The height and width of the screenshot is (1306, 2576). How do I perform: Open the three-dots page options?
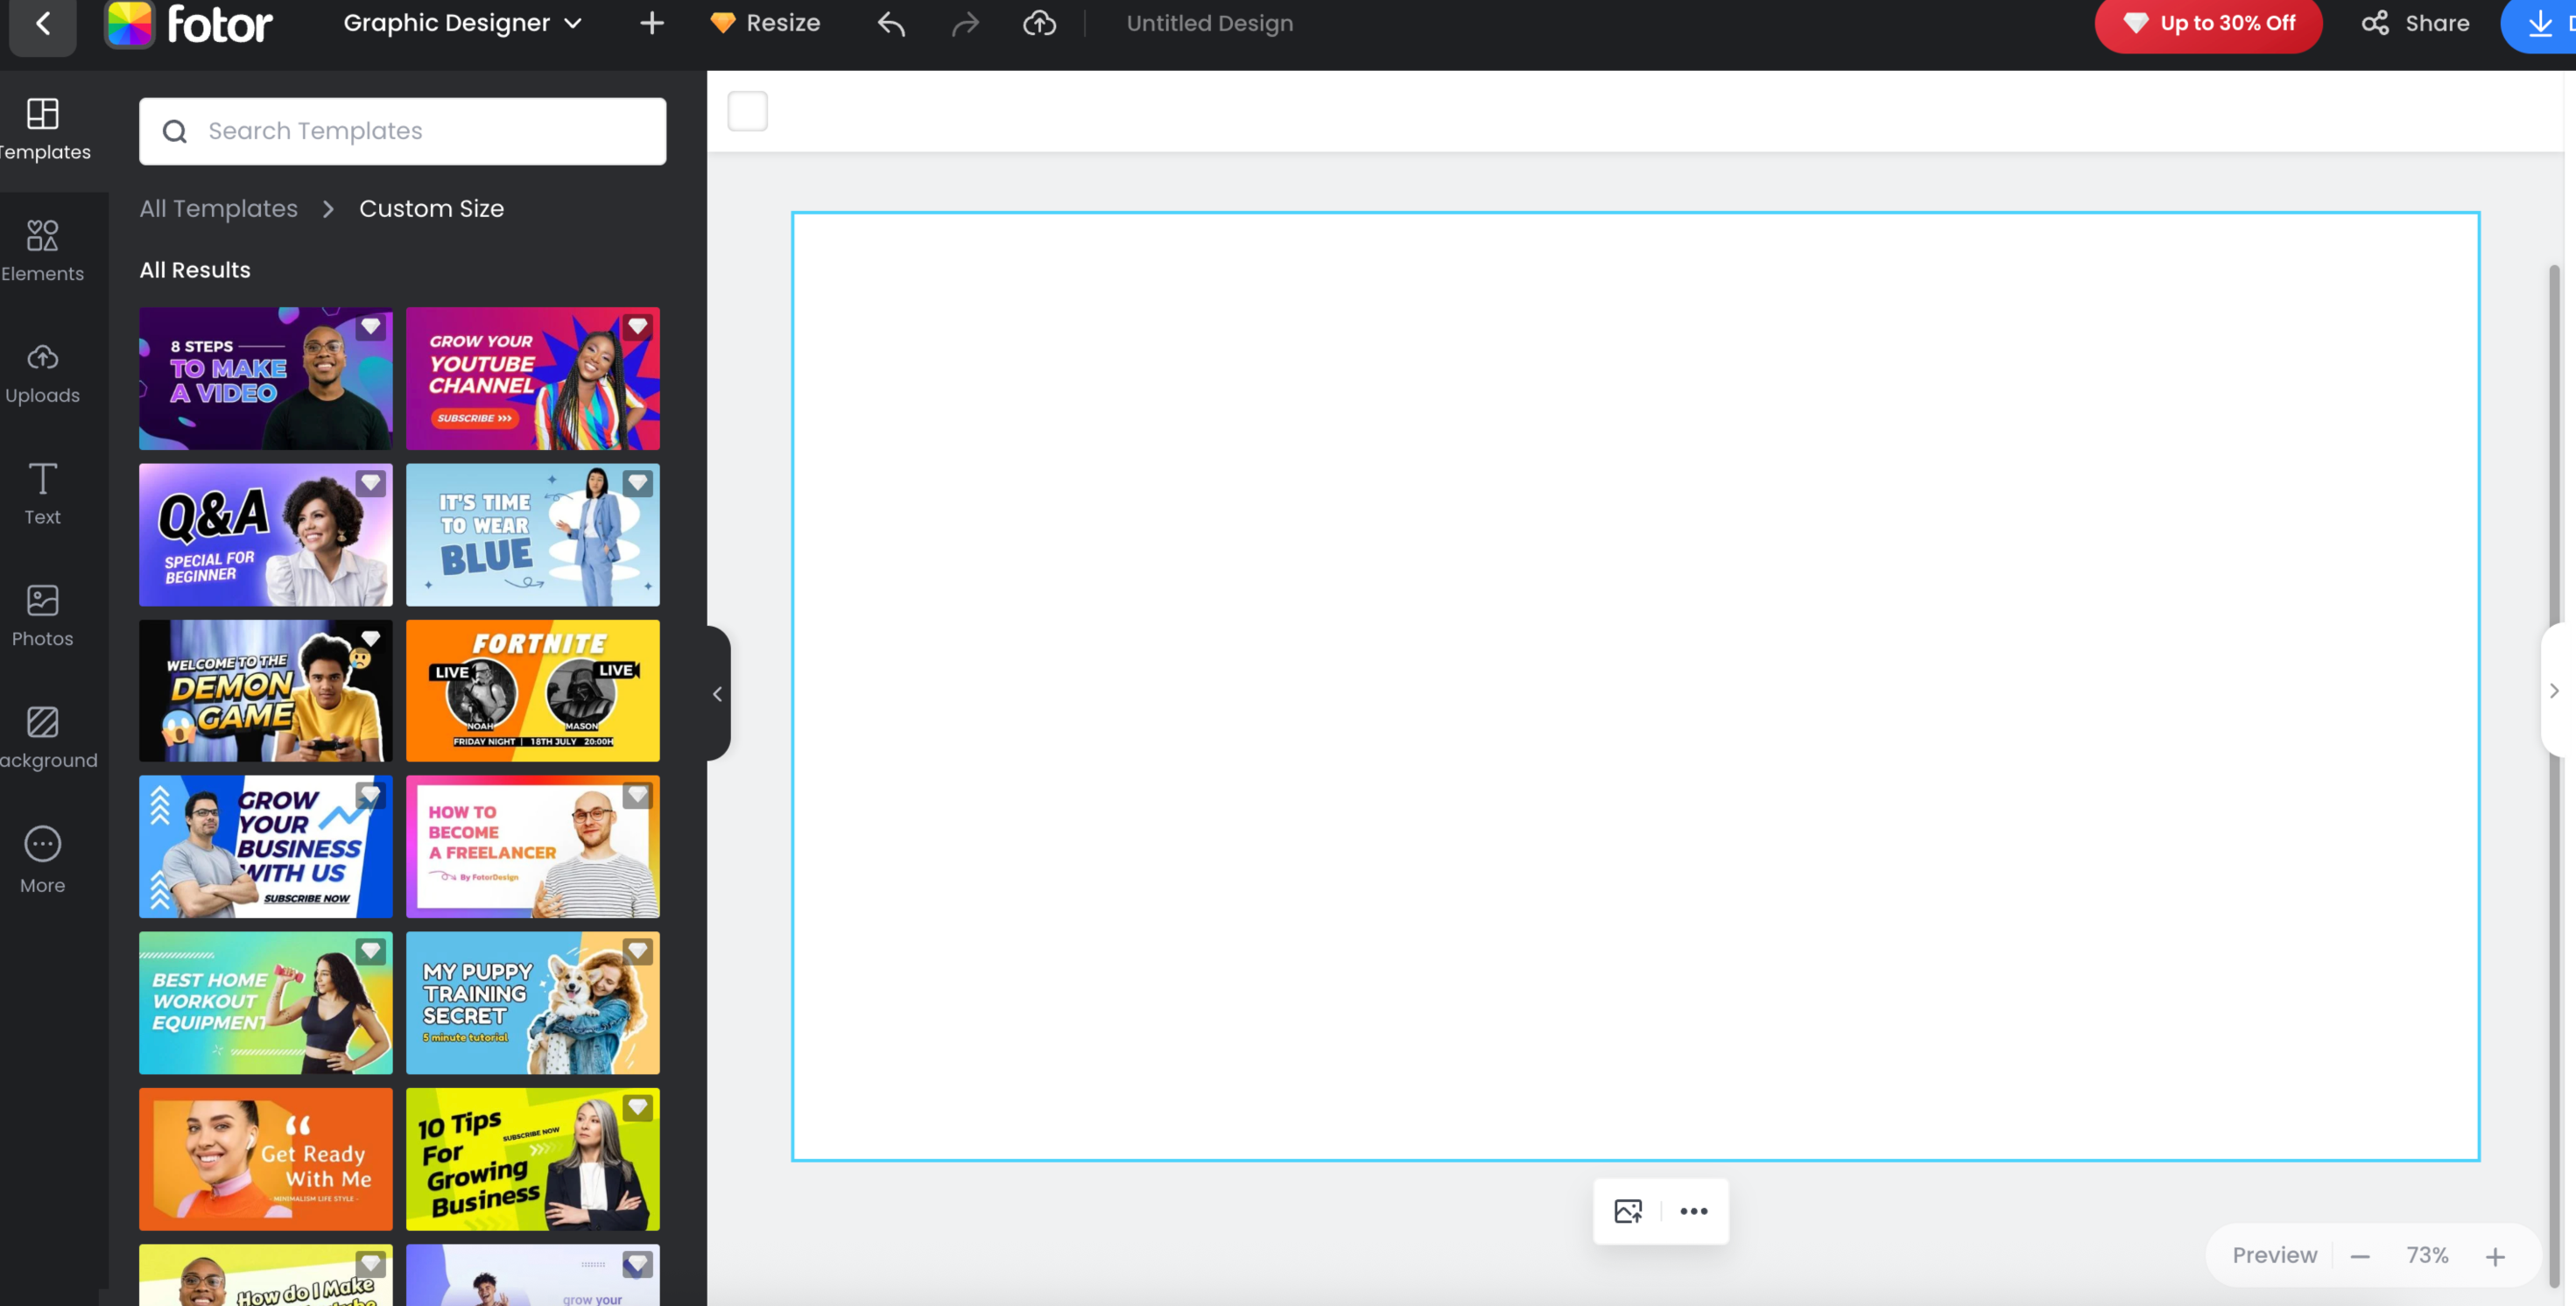point(1694,1211)
